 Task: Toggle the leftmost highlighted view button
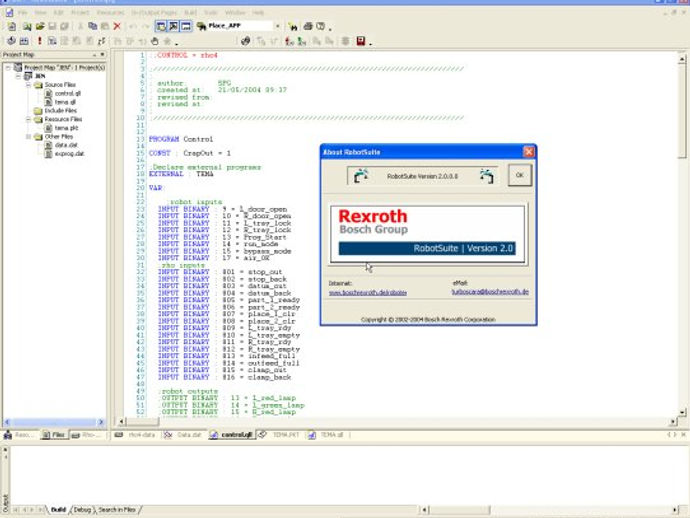[161, 26]
